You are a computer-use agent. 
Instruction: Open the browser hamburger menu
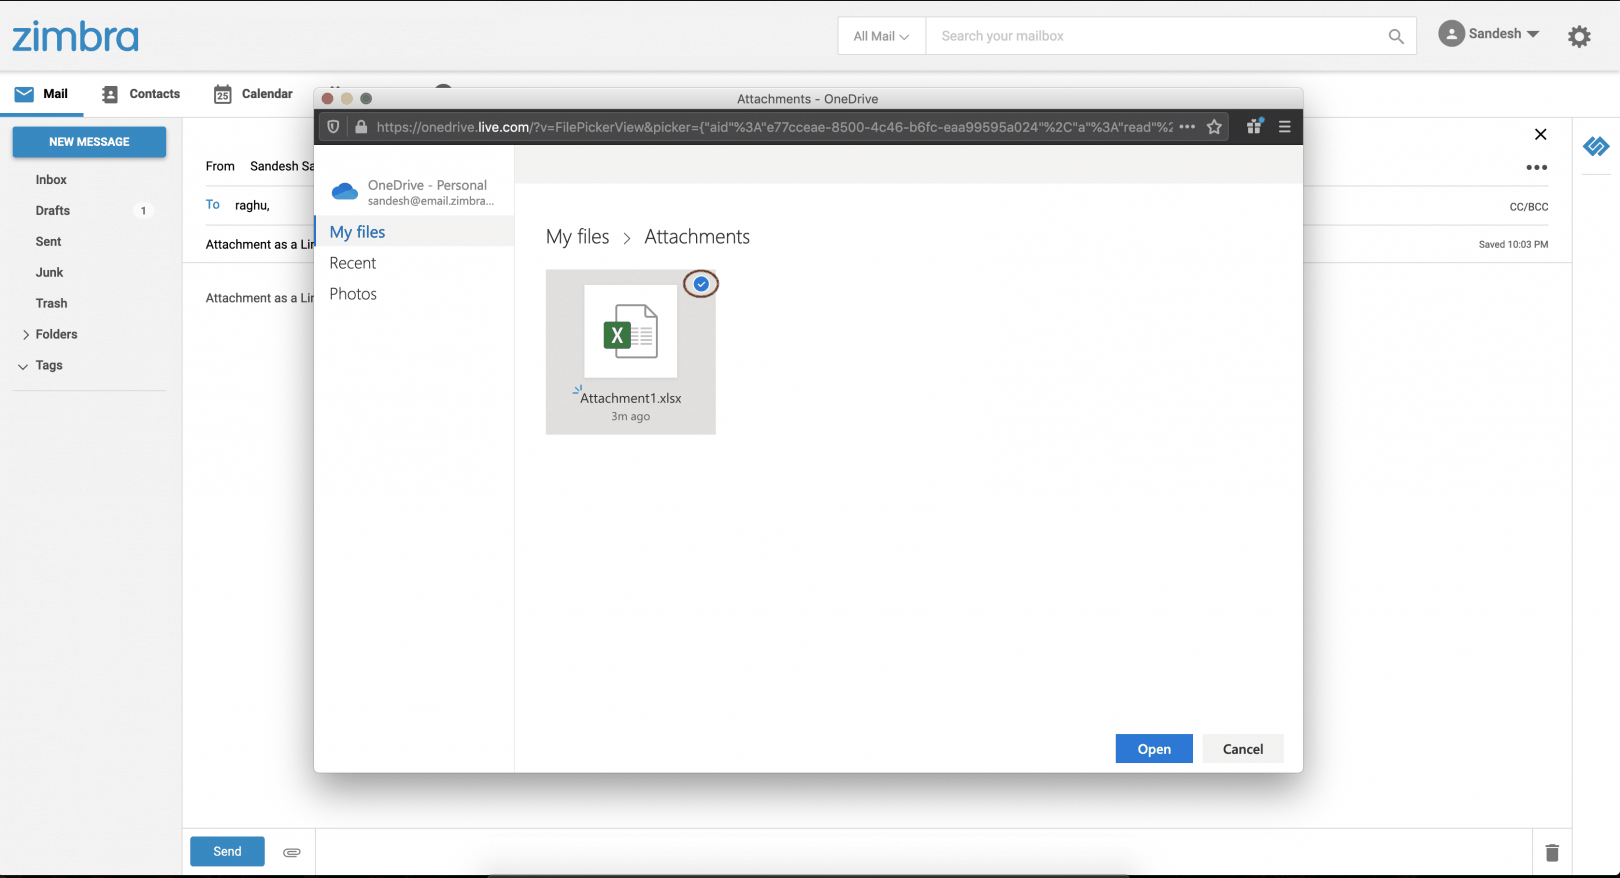[1285, 127]
